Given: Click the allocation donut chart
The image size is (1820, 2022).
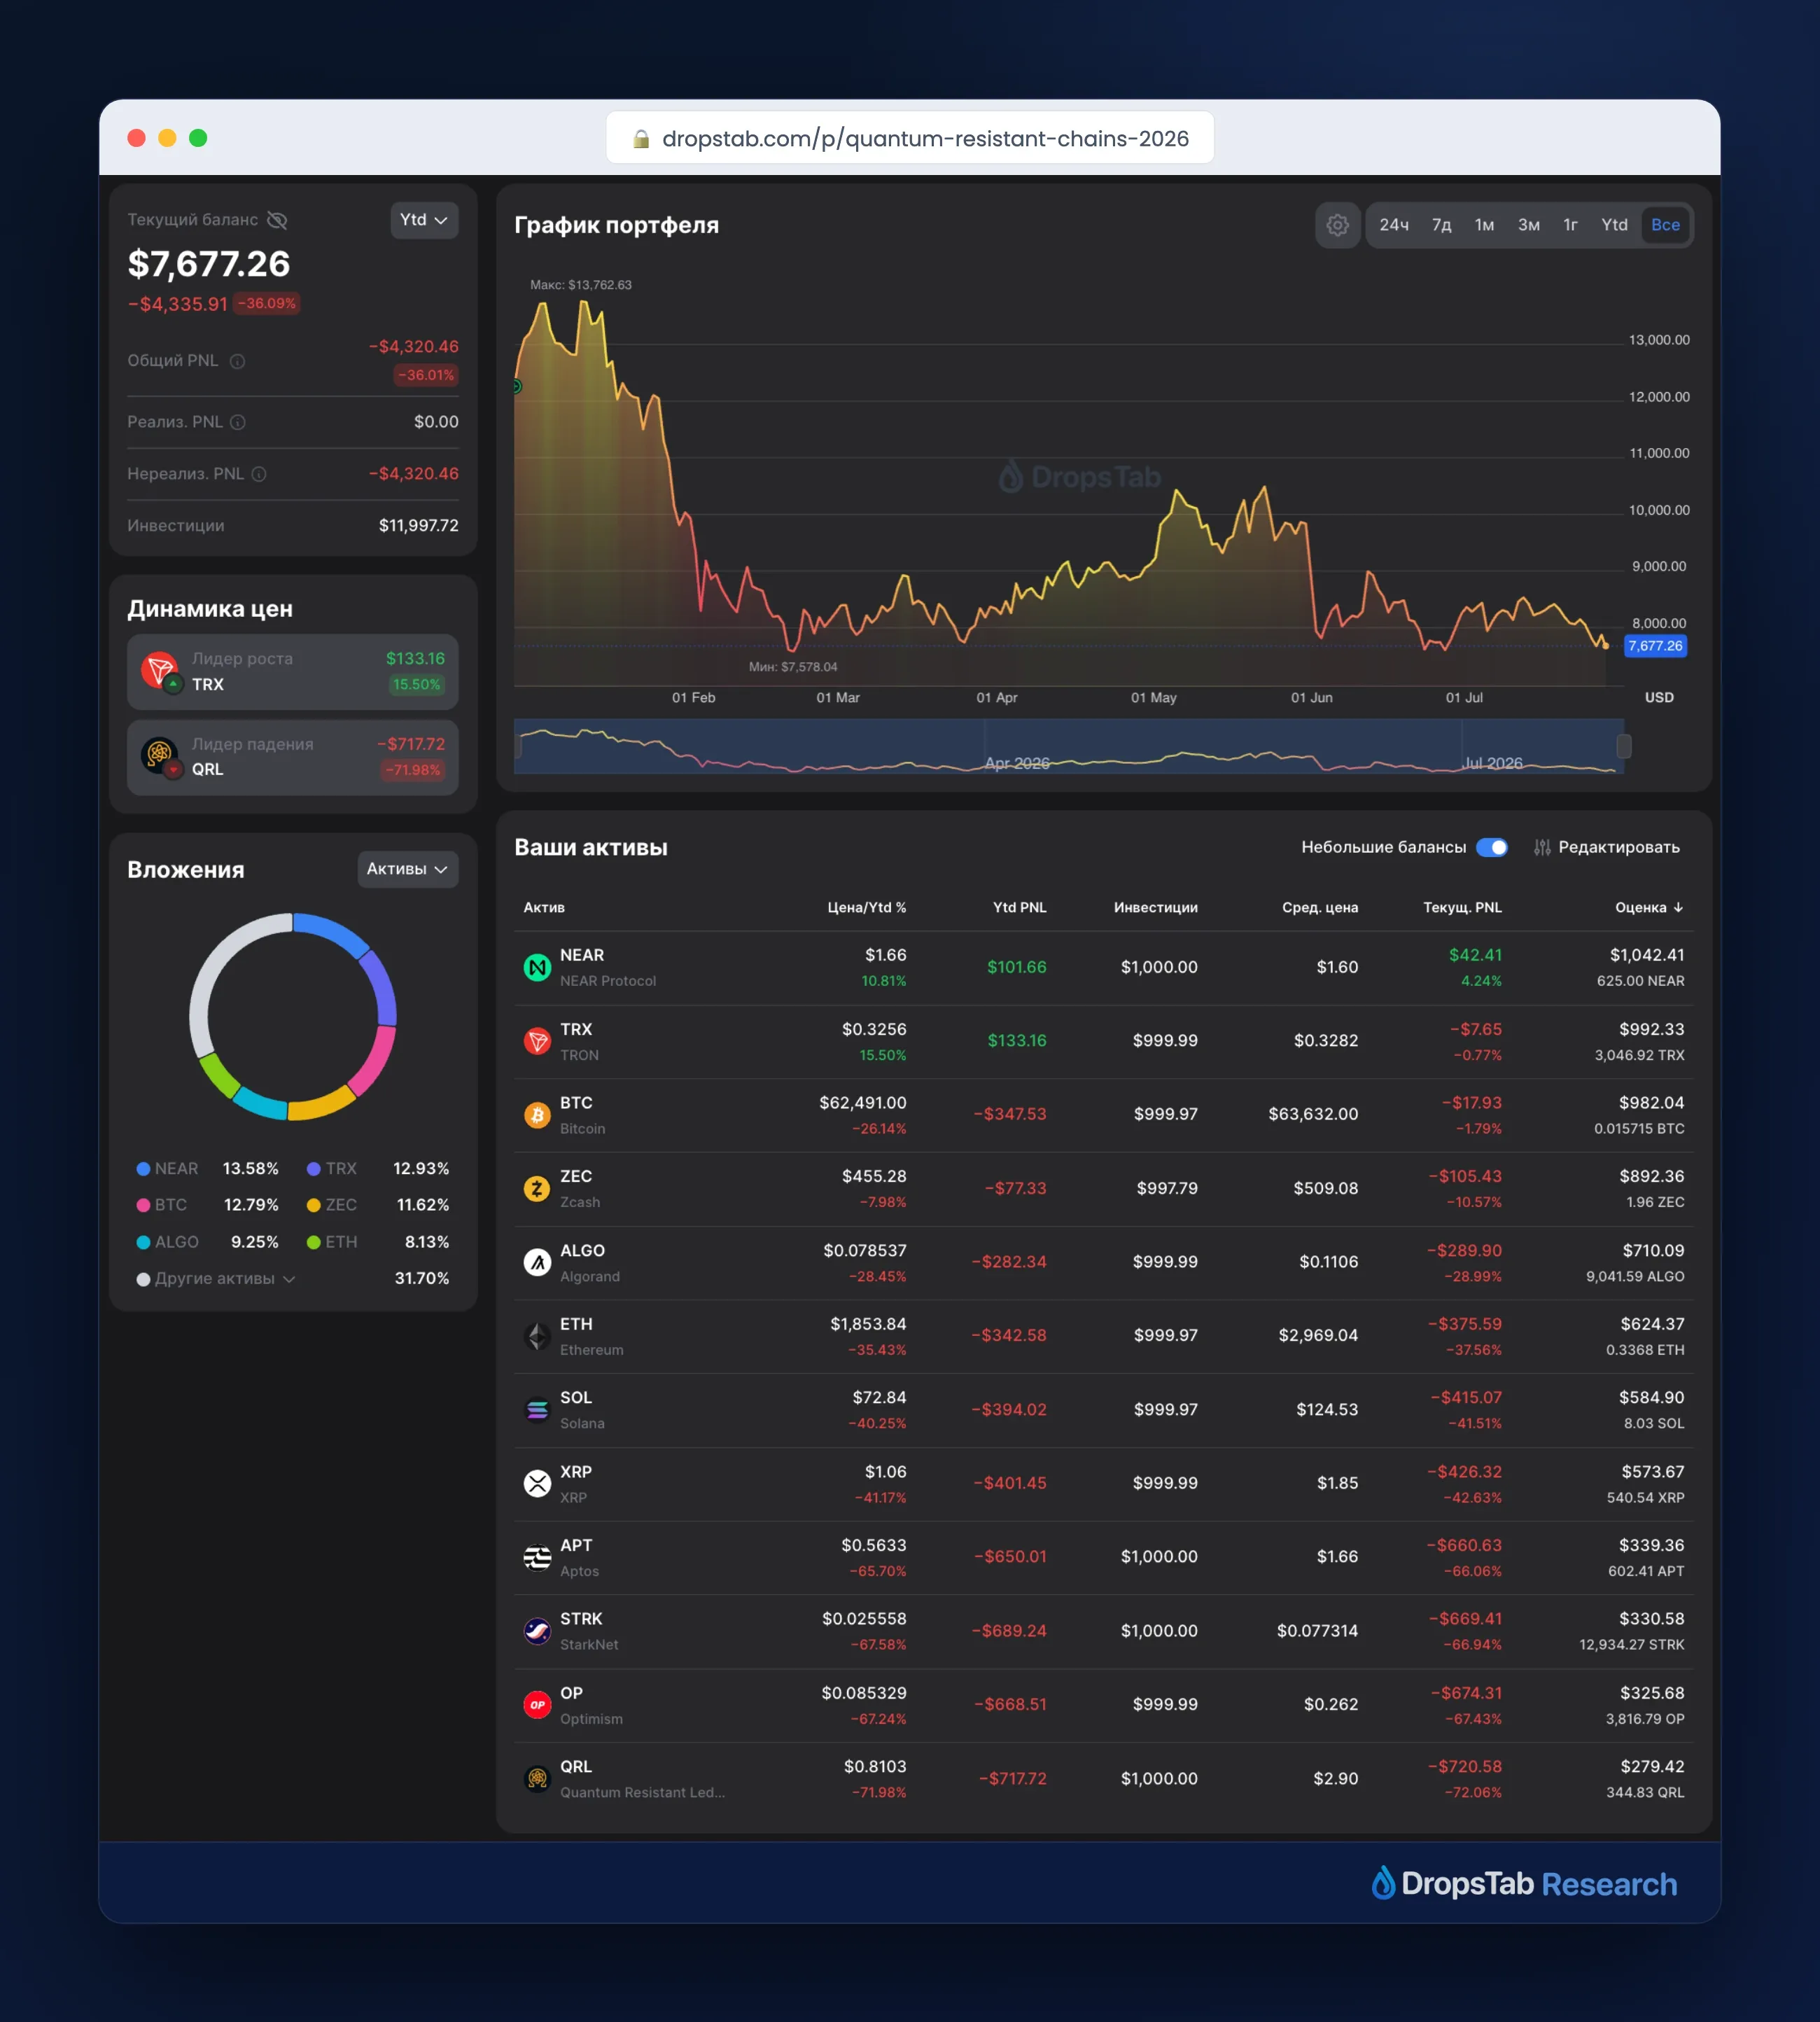Looking at the screenshot, I should point(293,1017).
